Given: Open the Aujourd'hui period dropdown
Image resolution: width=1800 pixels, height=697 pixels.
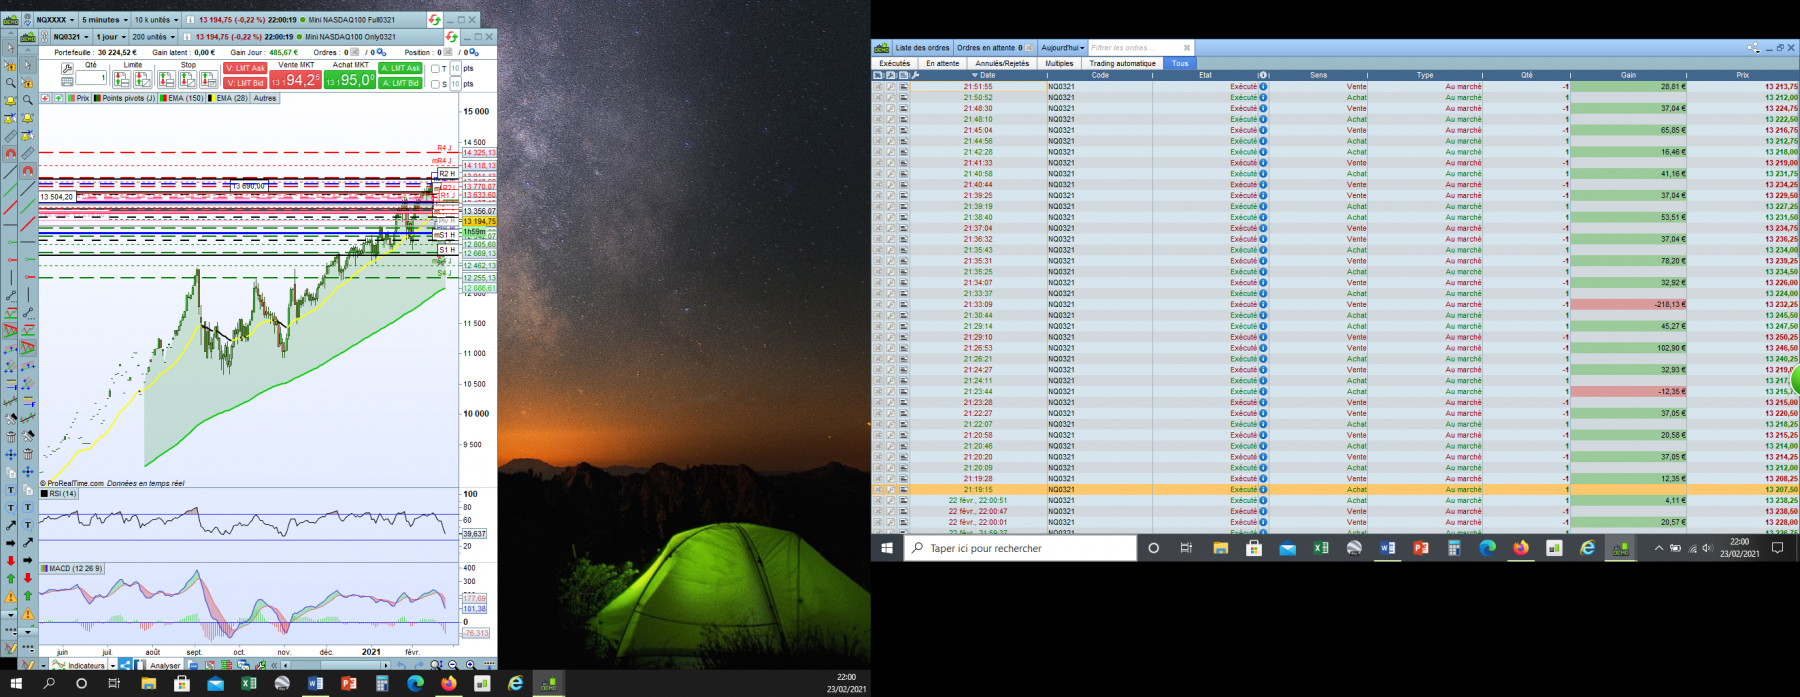Looking at the screenshot, I should (x=1062, y=48).
